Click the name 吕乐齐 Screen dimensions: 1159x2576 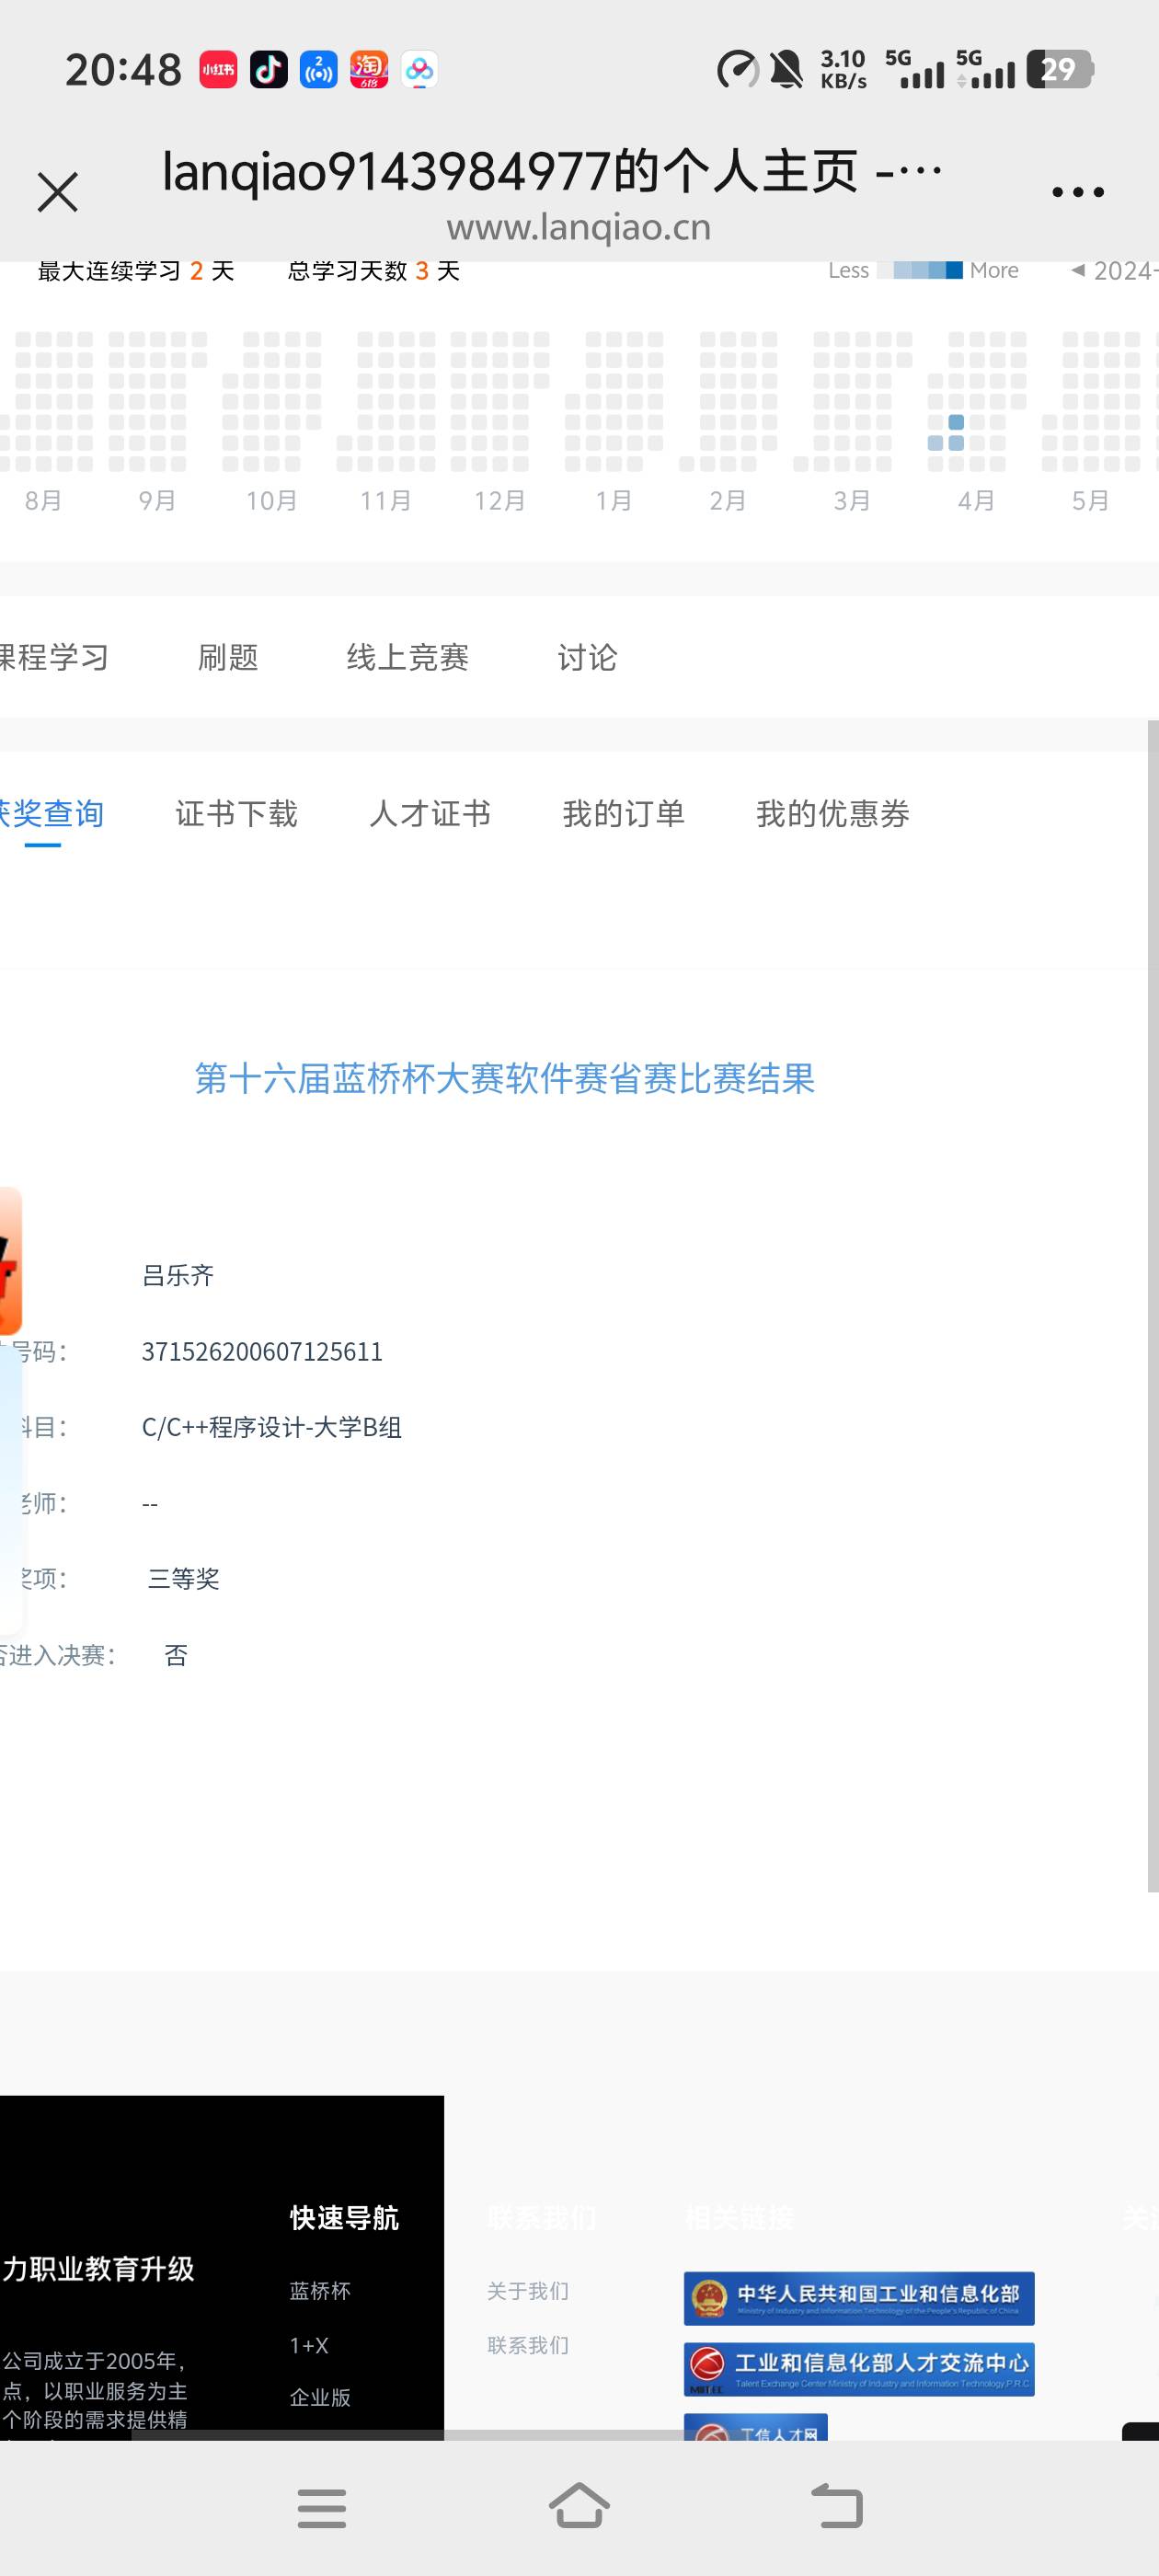pos(178,1275)
